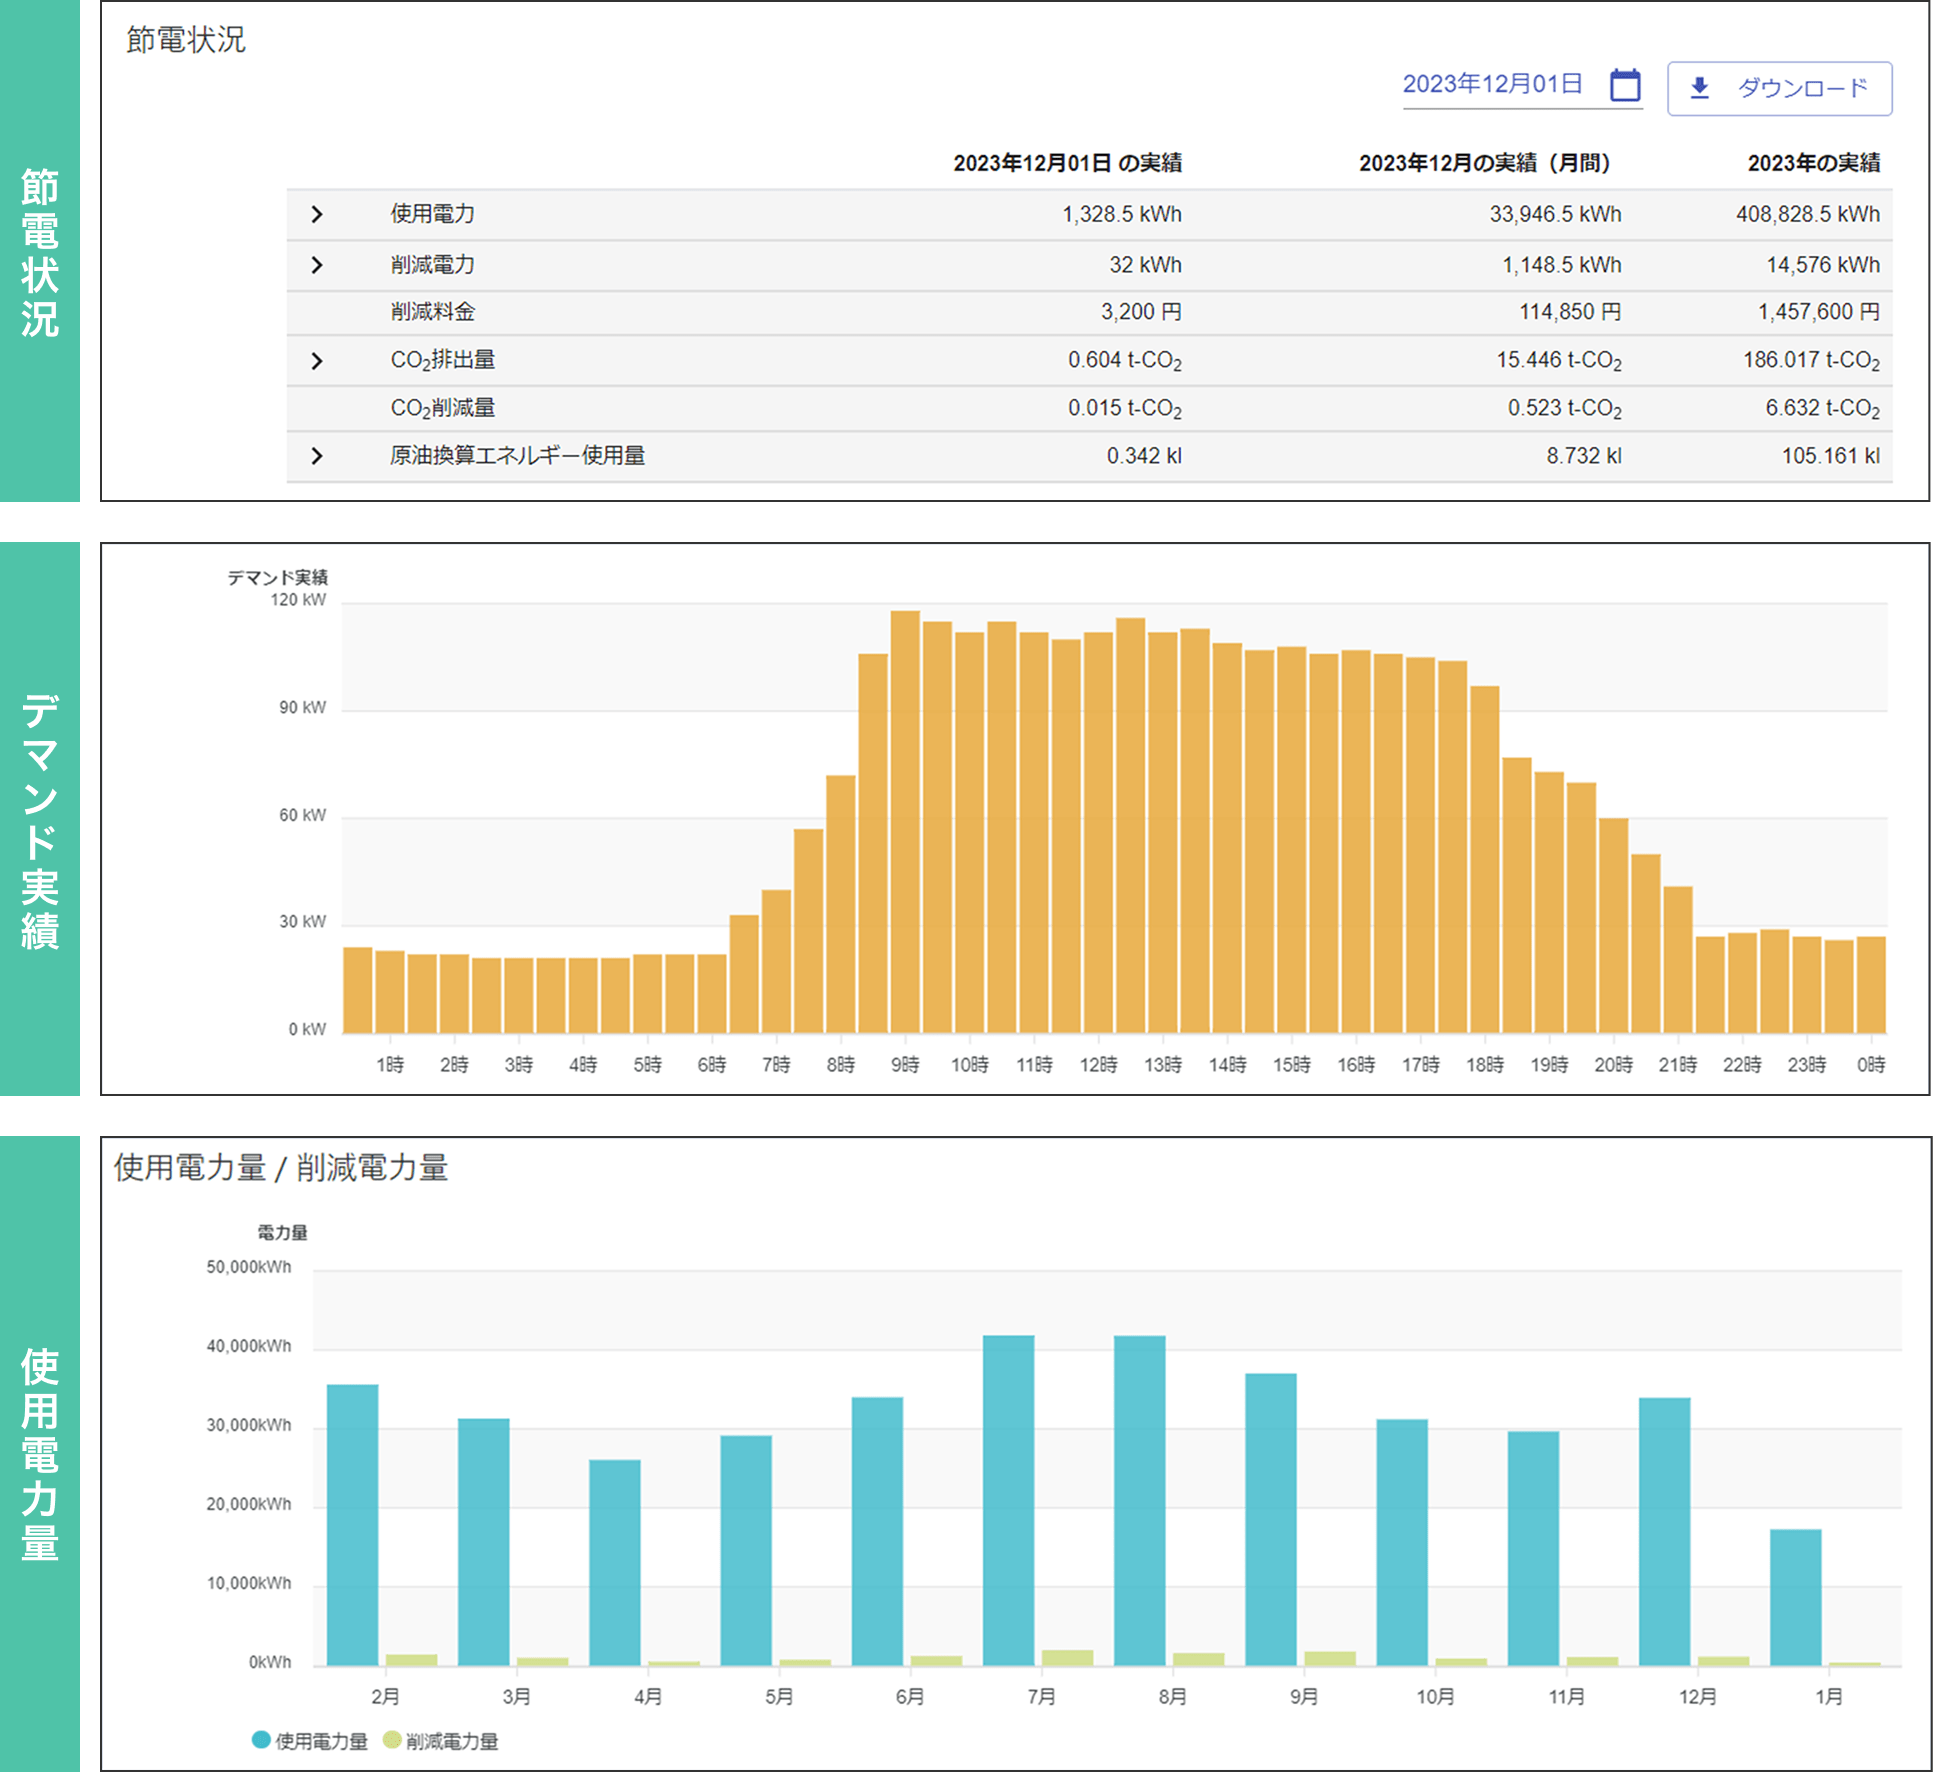Click the 1月 blue usage bar
The width and height of the screenshot is (1933, 1772).
[x=1795, y=1597]
